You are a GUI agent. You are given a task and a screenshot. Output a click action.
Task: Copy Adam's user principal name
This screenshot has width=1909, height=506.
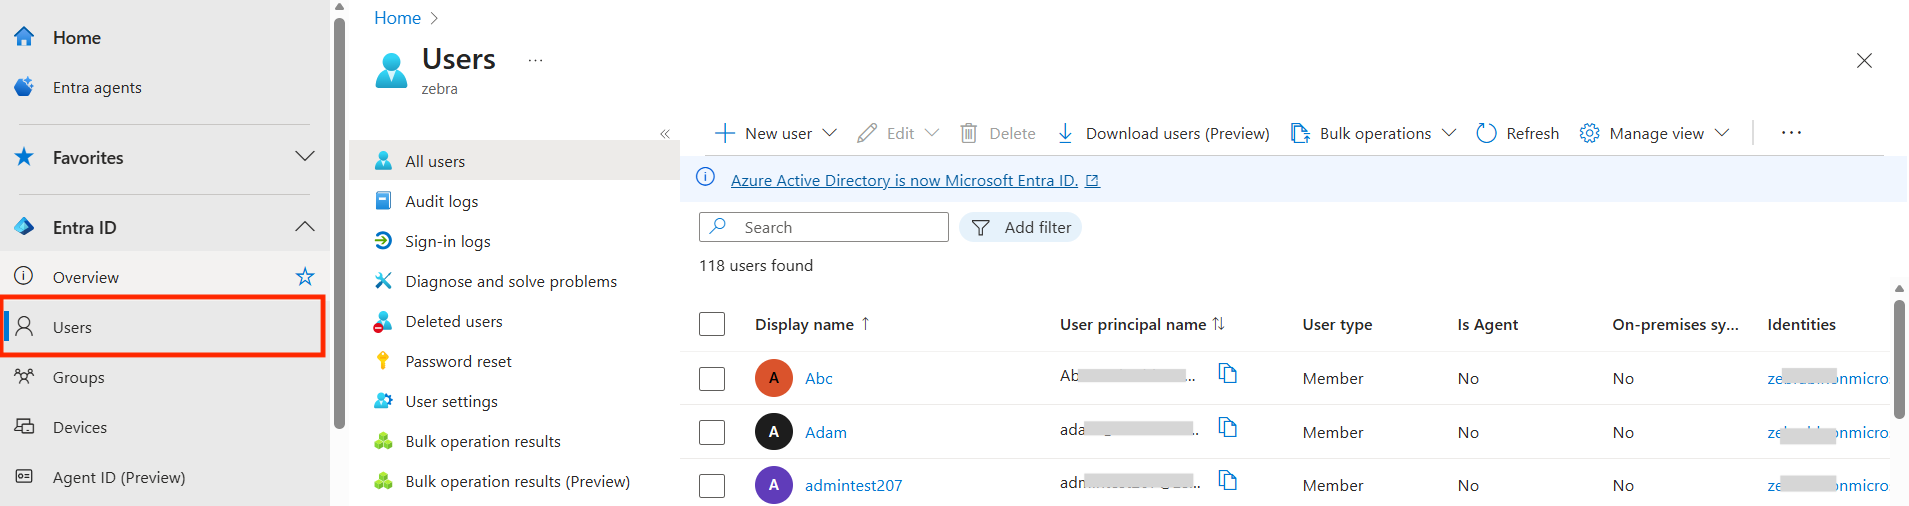[x=1227, y=428]
